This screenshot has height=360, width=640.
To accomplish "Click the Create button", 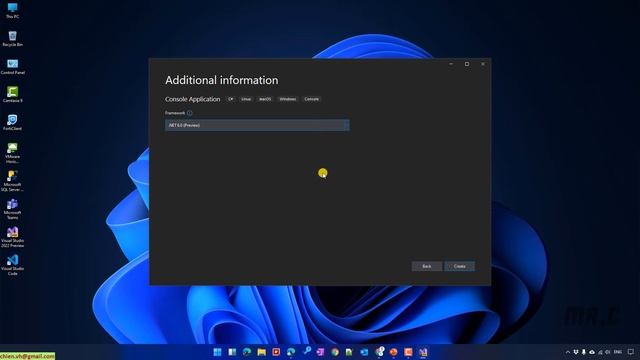I will [x=460, y=266].
